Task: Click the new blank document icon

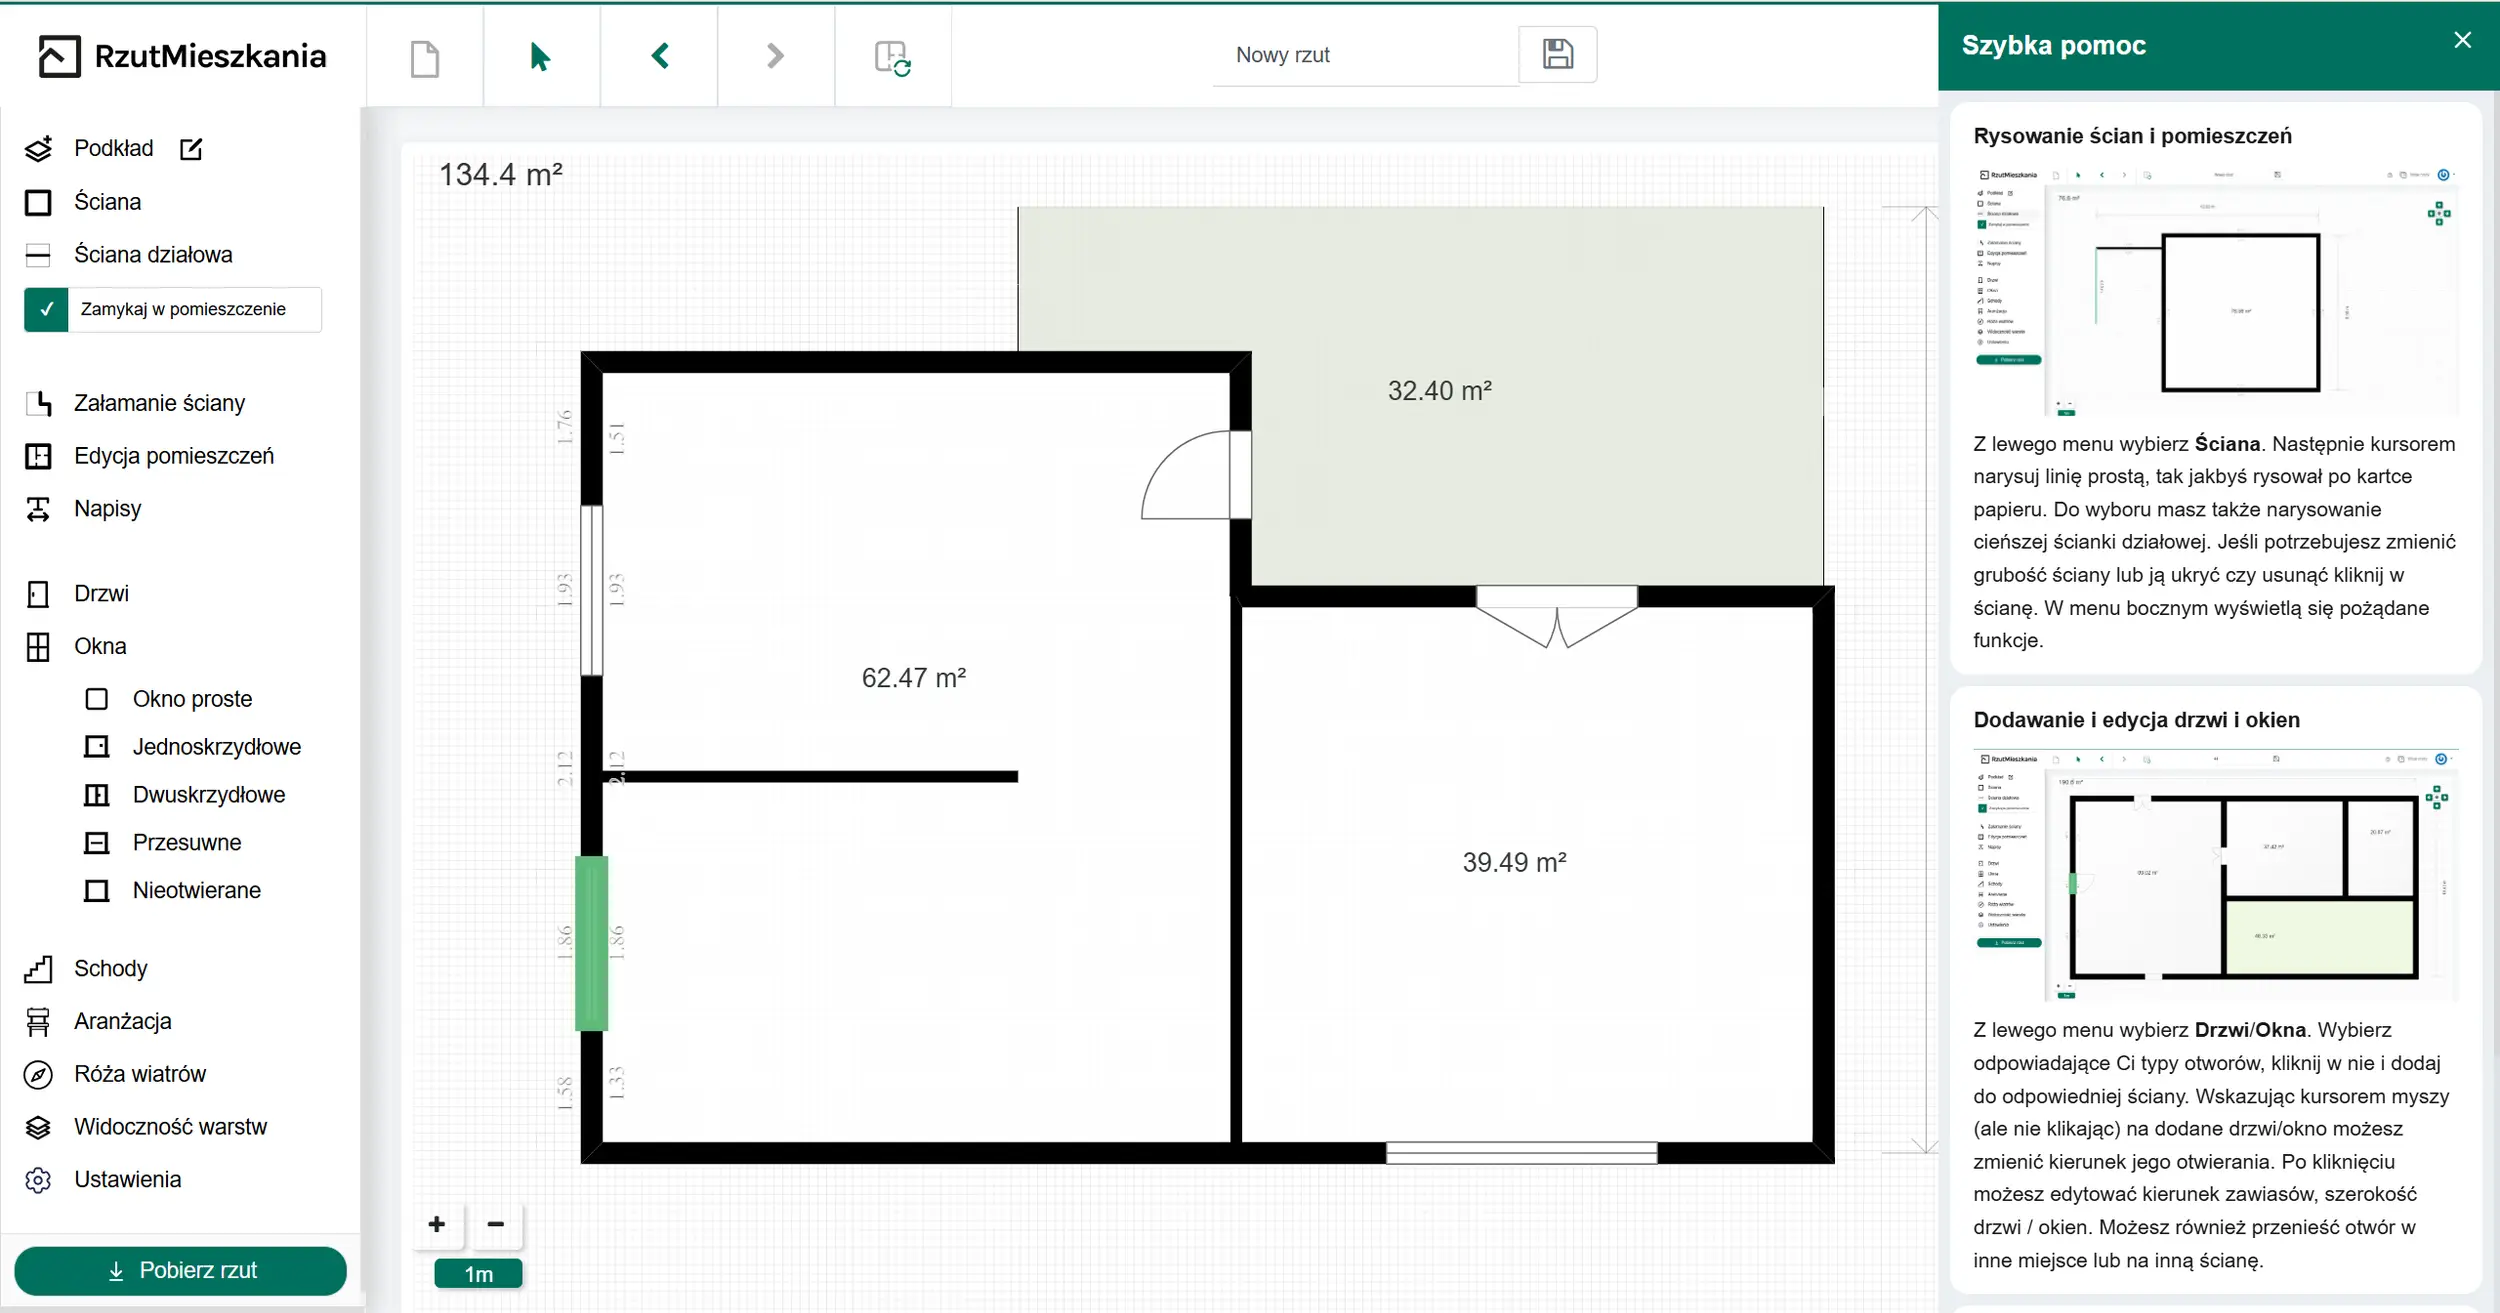Action: coord(425,57)
